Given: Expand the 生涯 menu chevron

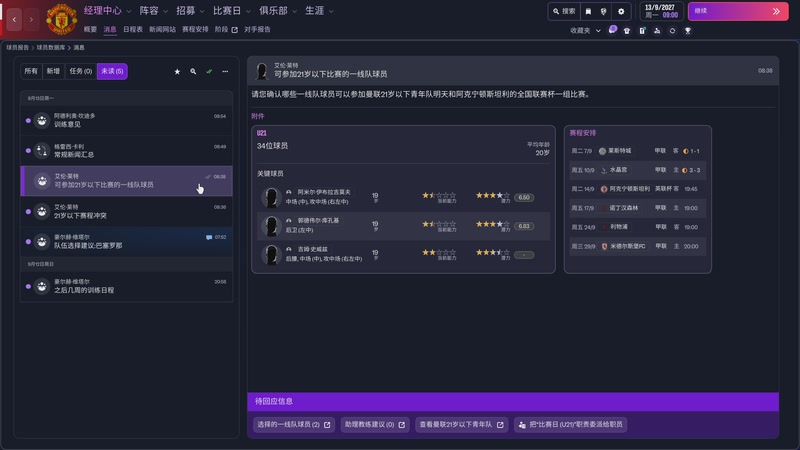Looking at the screenshot, I should (331, 11).
